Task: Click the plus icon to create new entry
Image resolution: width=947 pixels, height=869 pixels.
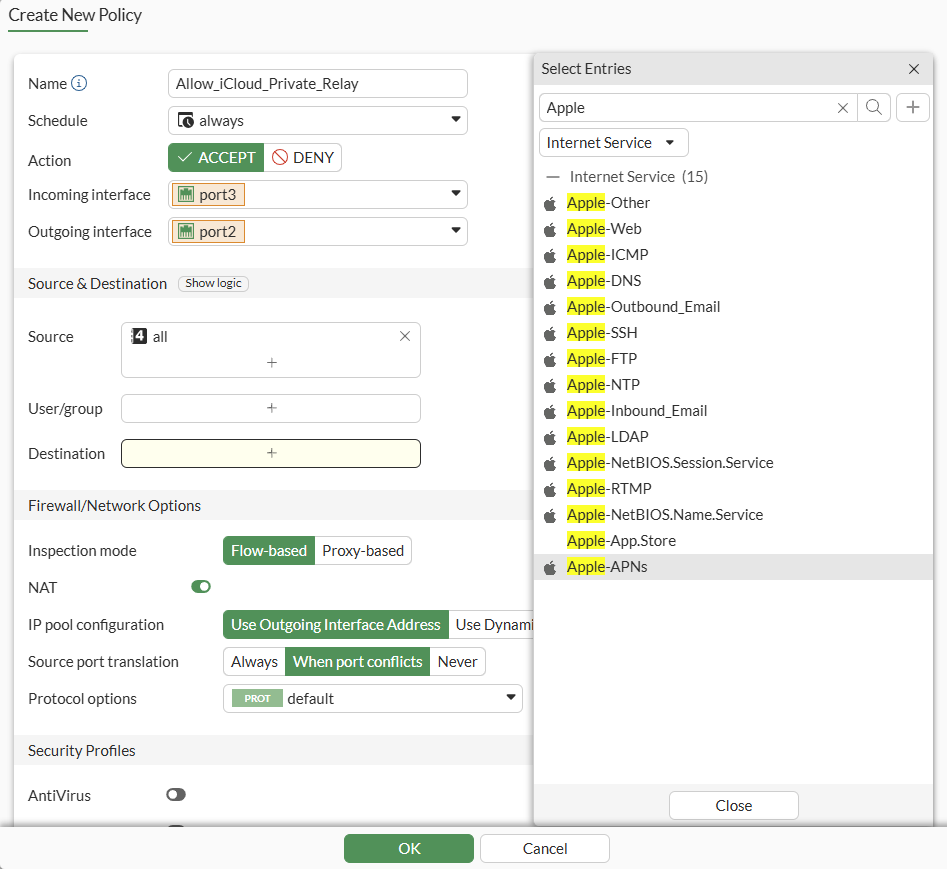Action: [x=912, y=108]
